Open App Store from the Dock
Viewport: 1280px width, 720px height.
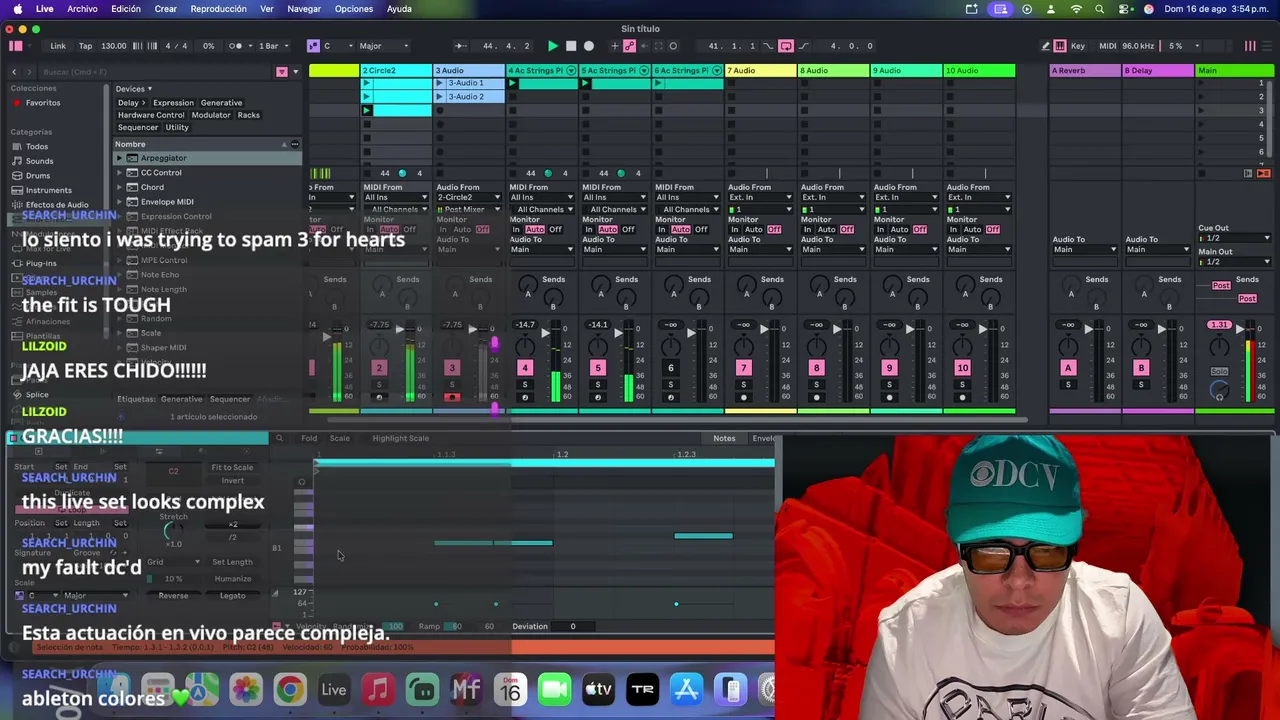686,689
